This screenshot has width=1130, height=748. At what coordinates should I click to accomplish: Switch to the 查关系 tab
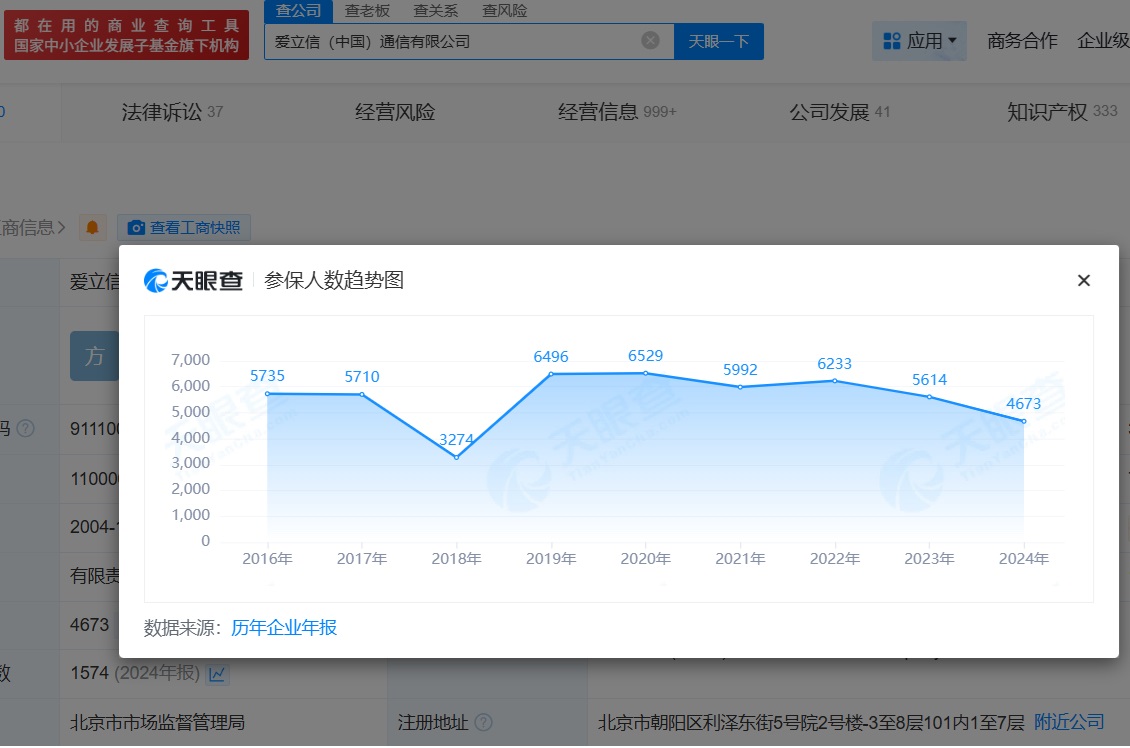pos(435,11)
